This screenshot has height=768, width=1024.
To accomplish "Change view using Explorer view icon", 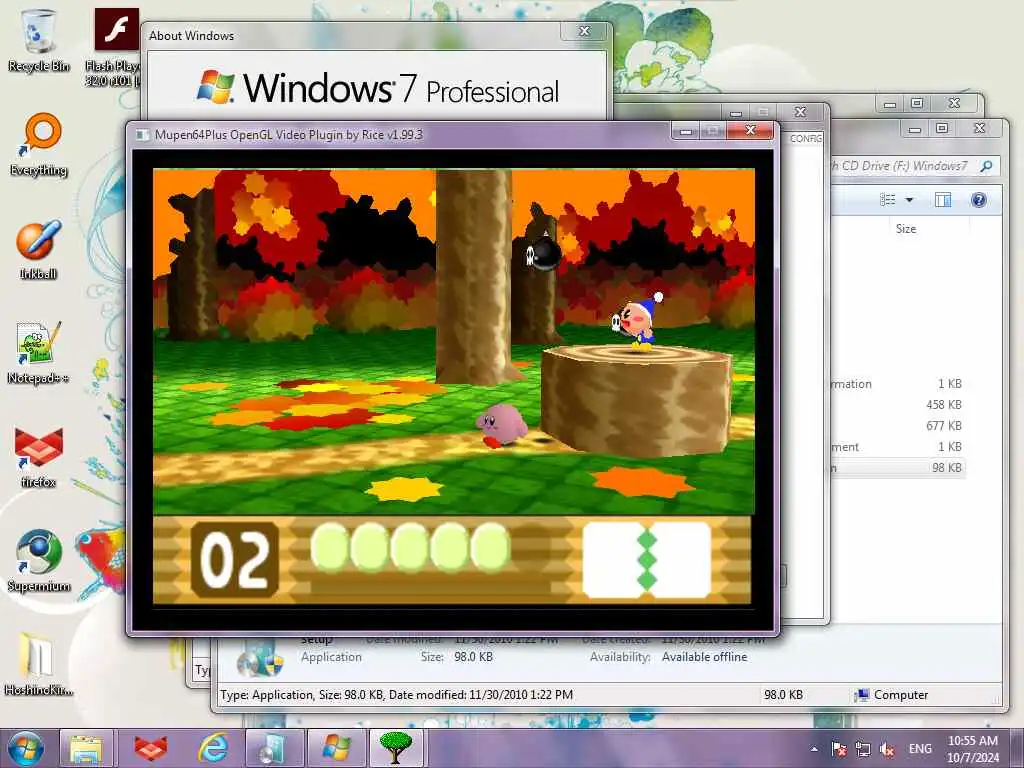I will coord(888,200).
